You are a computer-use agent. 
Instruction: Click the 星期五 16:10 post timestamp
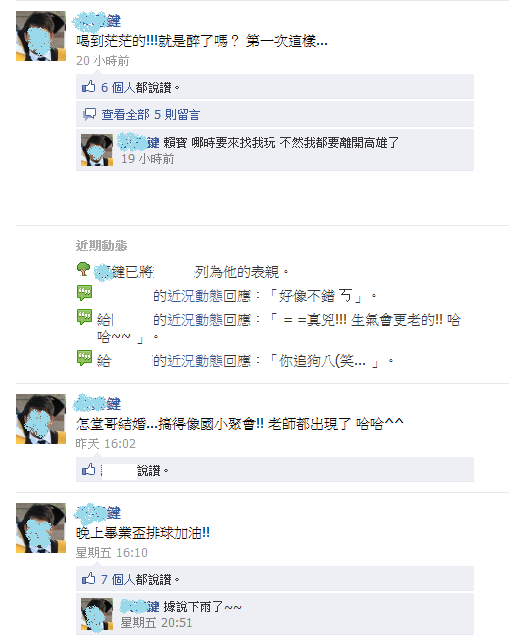pyautogui.click(x=112, y=553)
